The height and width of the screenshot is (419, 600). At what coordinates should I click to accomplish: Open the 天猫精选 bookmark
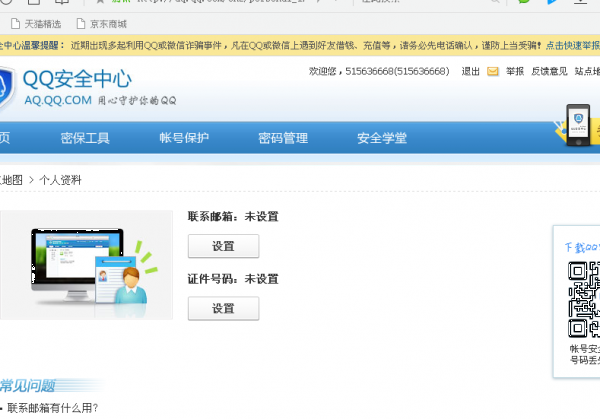pyautogui.click(x=36, y=24)
